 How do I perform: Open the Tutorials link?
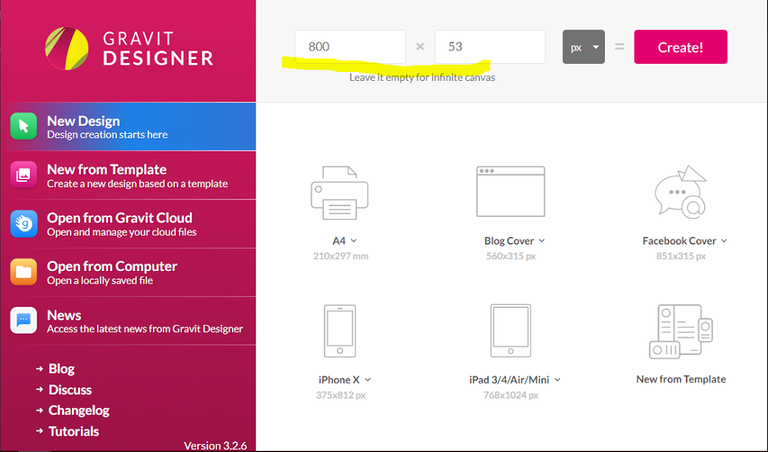73,431
